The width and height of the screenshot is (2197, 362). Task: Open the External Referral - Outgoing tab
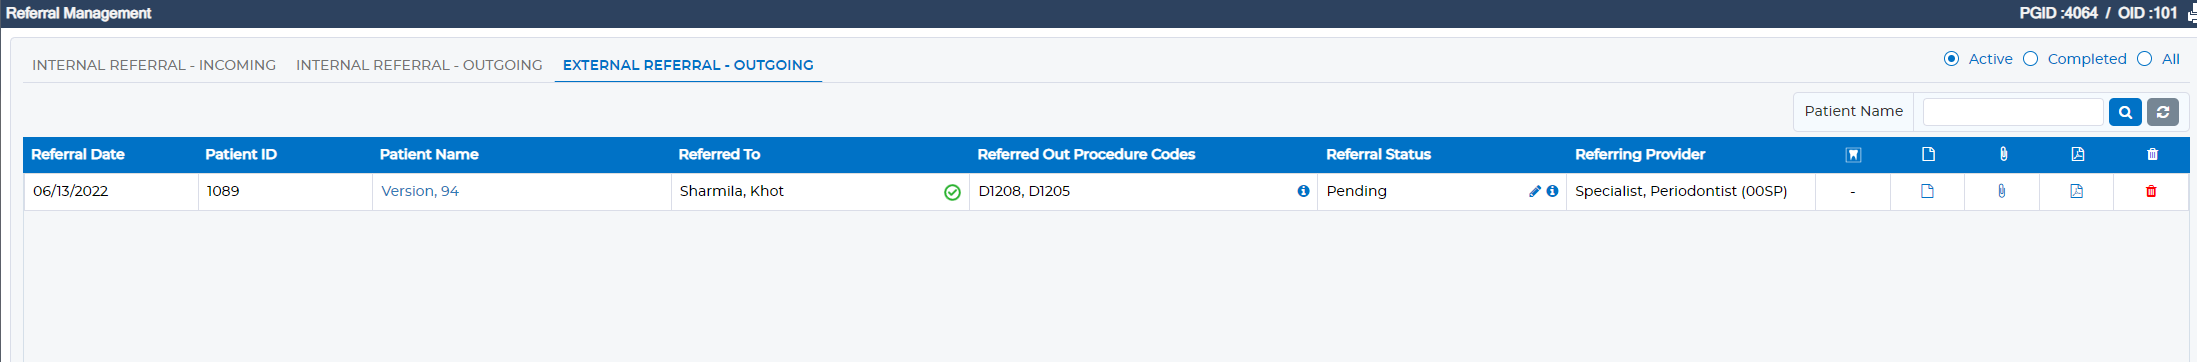coord(688,65)
